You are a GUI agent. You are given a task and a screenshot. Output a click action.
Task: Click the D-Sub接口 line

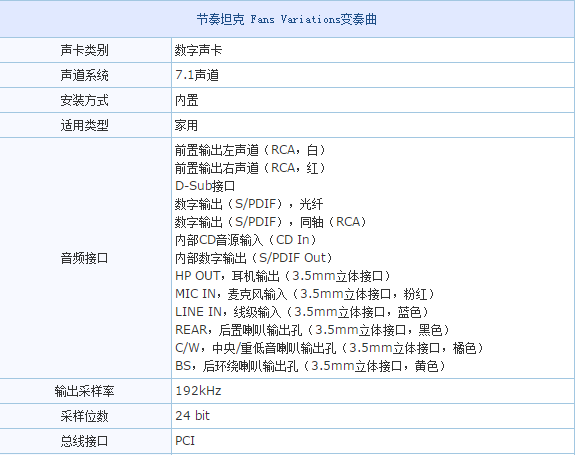coord(205,186)
